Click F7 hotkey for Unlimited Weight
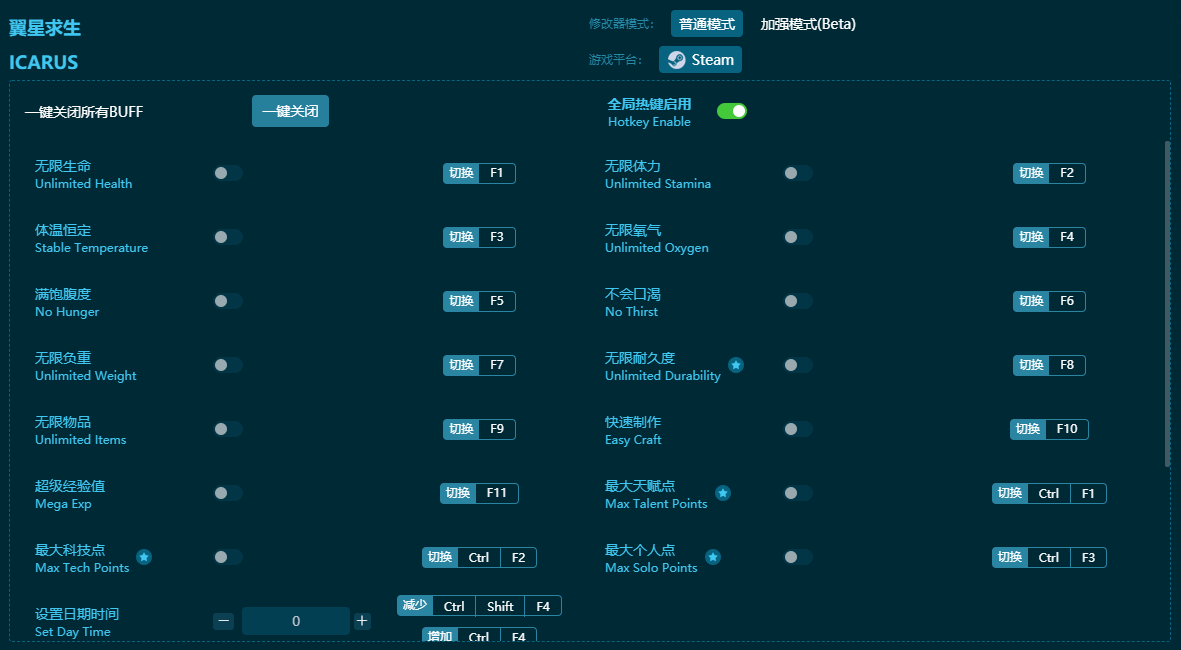Image resolution: width=1181 pixels, height=650 pixels. tap(479, 365)
